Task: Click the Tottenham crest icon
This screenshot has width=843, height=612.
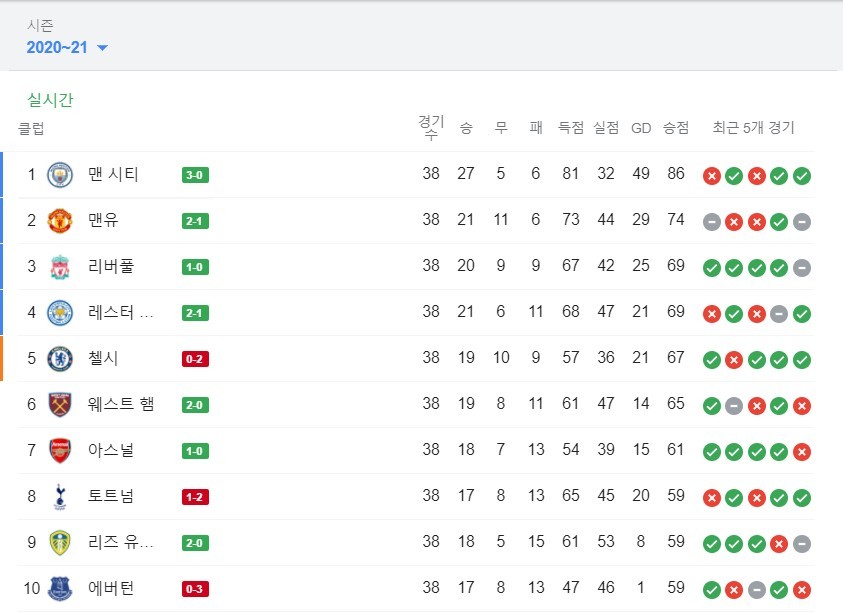Action: 60,496
